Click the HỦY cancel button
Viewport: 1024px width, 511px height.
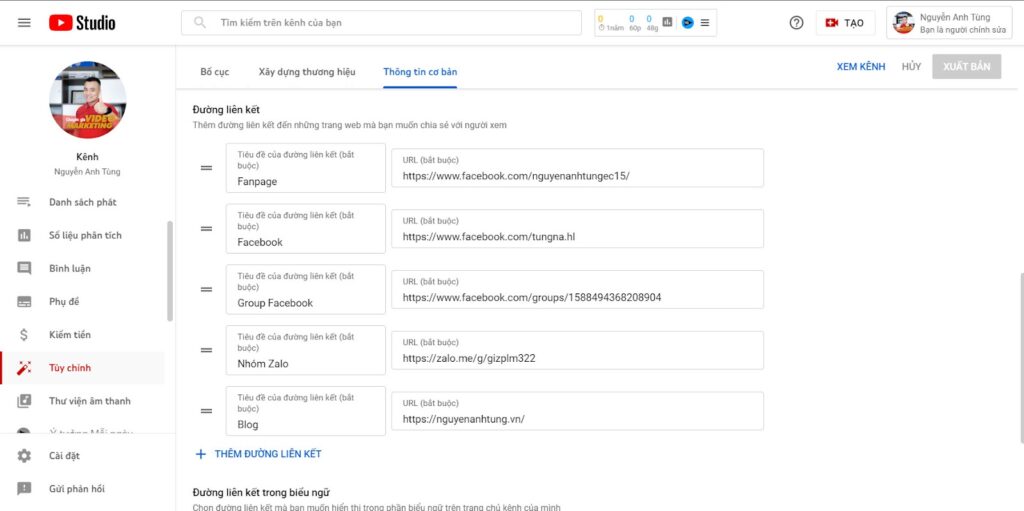(x=911, y=67)
